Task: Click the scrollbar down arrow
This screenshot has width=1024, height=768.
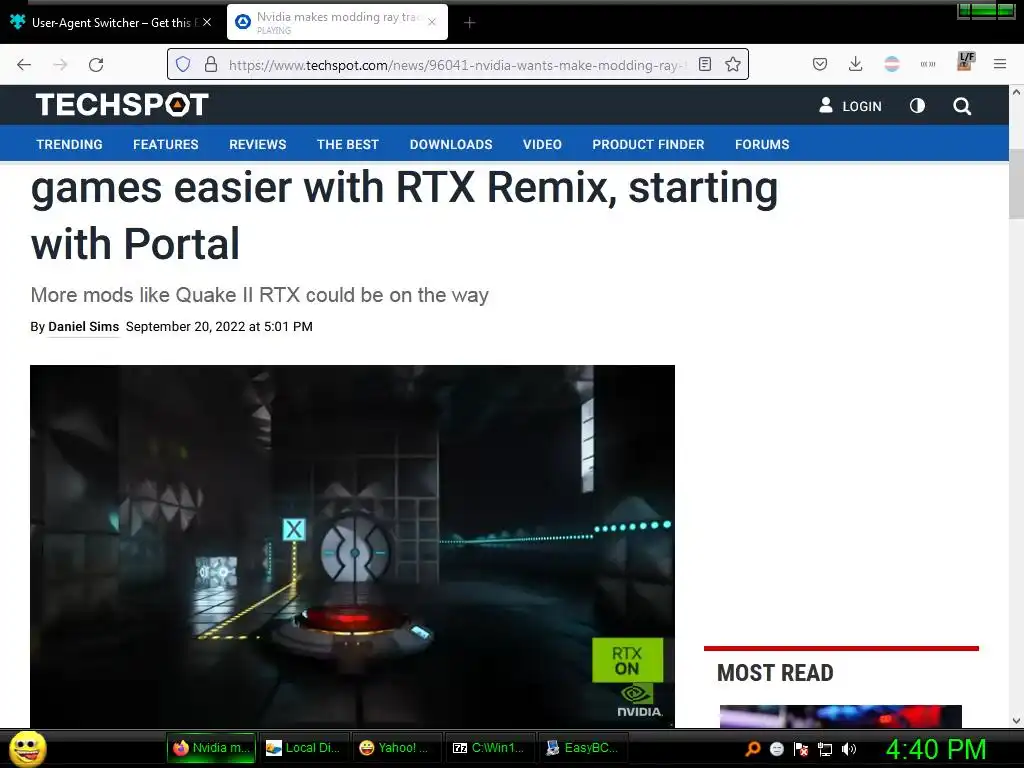Action: tap(1016, 721)
